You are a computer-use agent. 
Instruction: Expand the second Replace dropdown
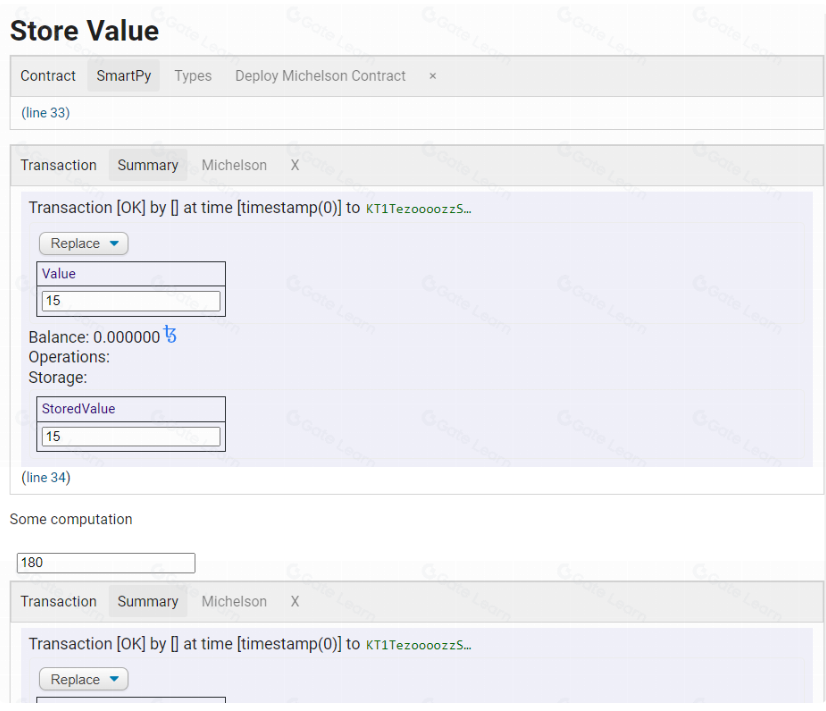84,679
